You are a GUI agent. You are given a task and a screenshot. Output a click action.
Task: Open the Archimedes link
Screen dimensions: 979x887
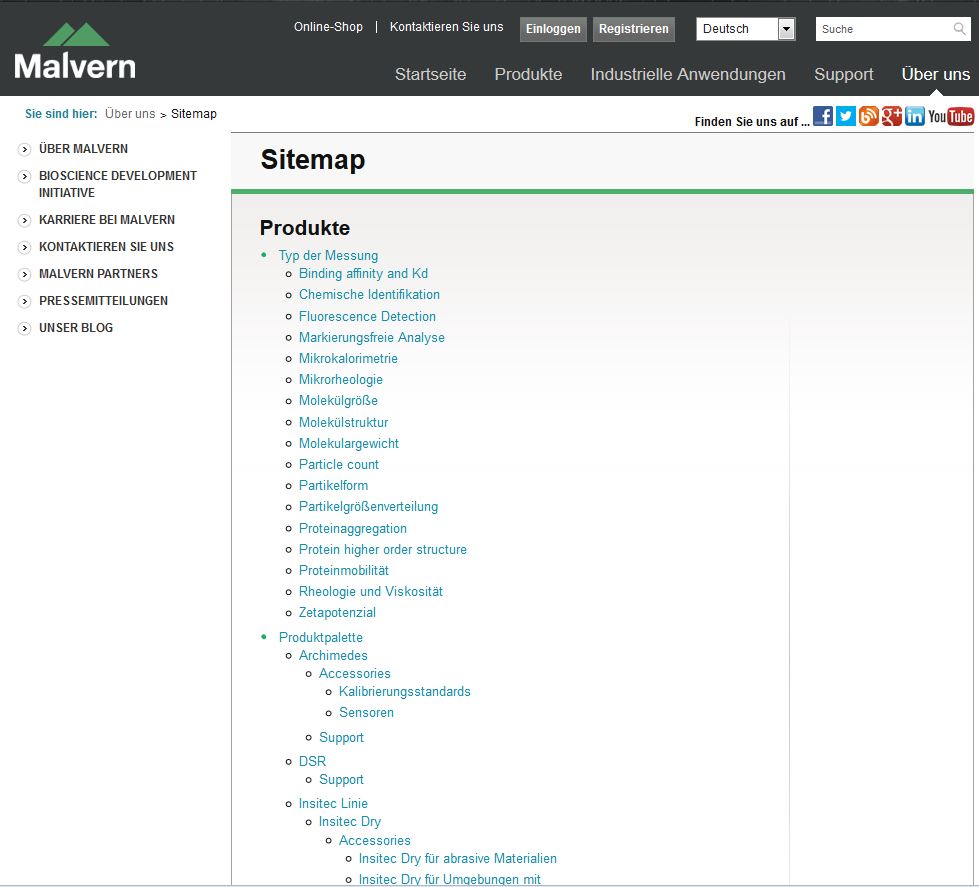(333, 655)
